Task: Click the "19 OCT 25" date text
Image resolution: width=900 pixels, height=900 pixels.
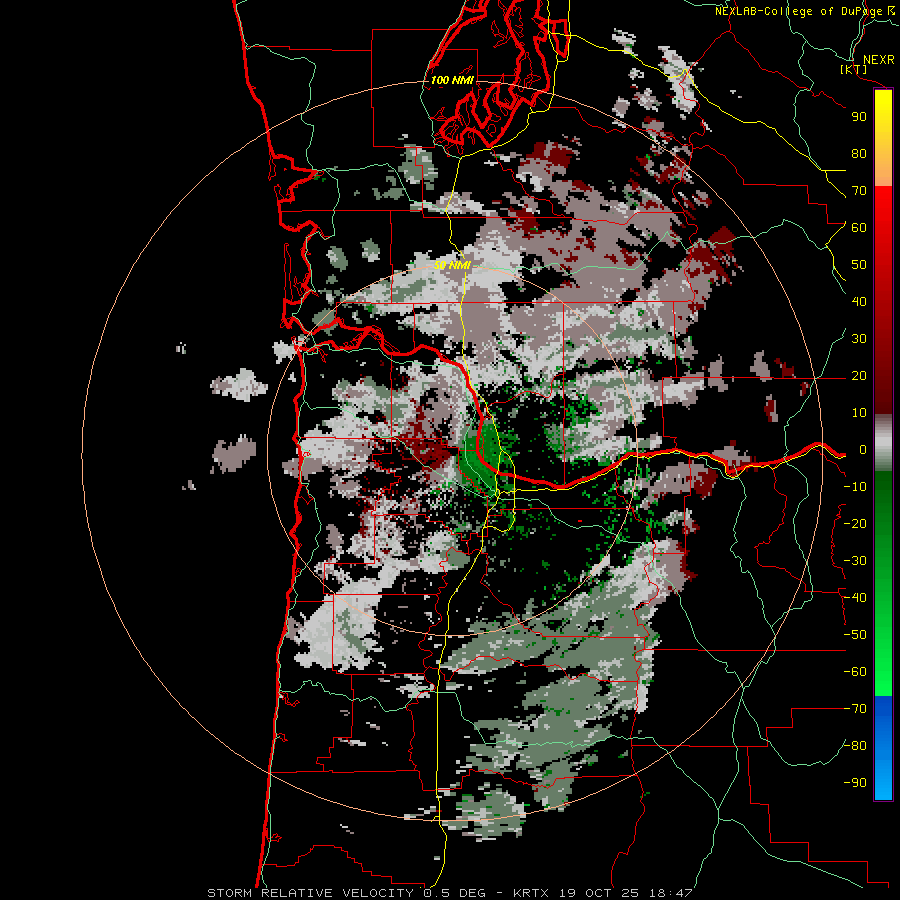Action: [x=599, y=893]
